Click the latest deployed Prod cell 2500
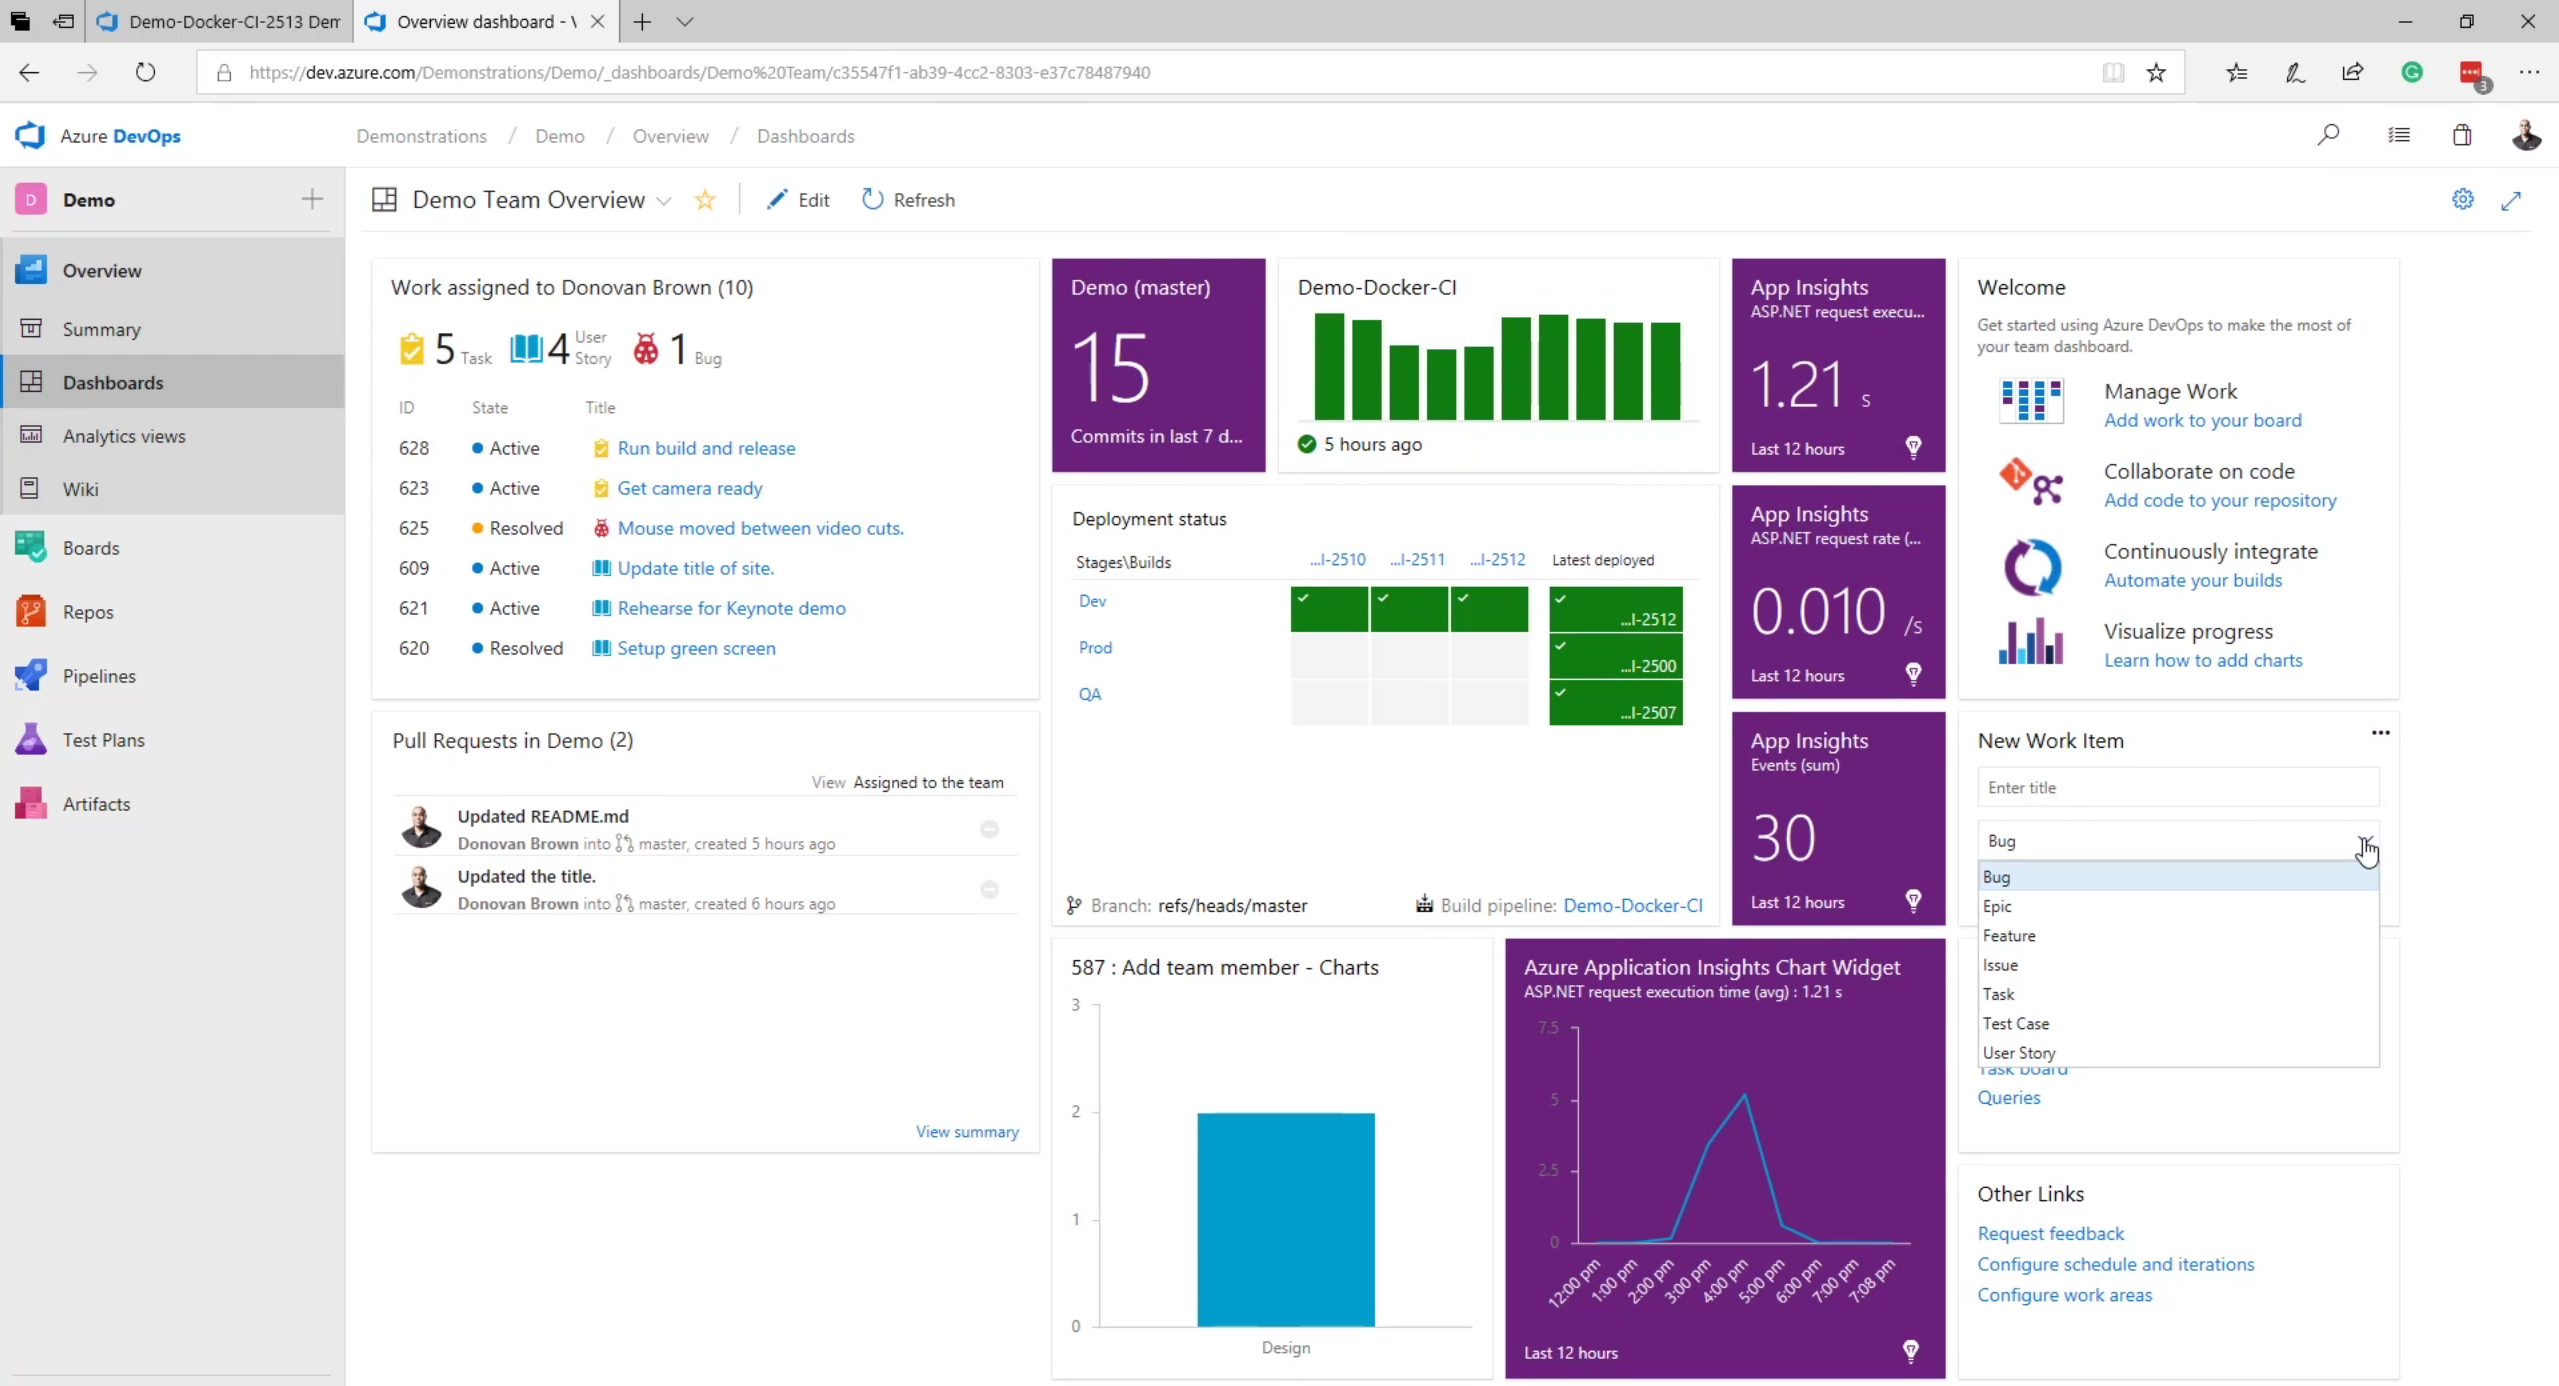2559x1386 pixels. pyautogui.click(x=1615, y=655)
